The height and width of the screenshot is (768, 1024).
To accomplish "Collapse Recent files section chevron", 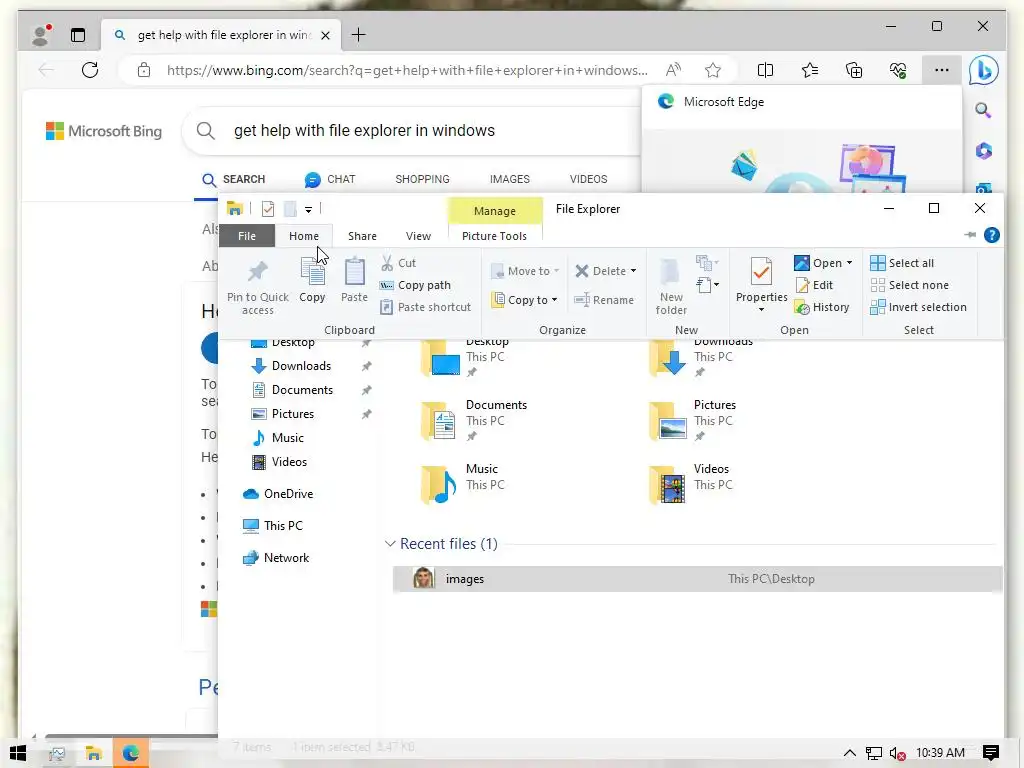I will coord(390,543).
